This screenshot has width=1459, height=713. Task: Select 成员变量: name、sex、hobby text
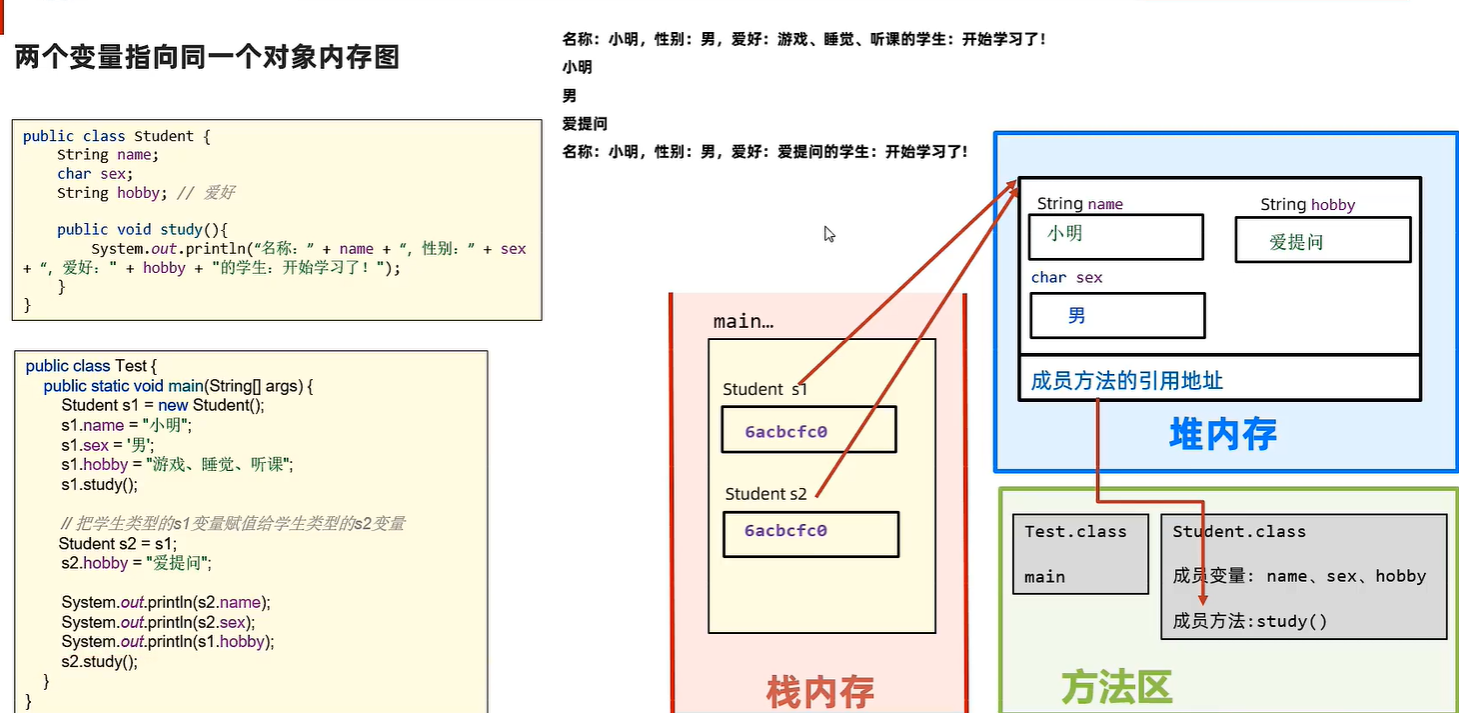1300,576
